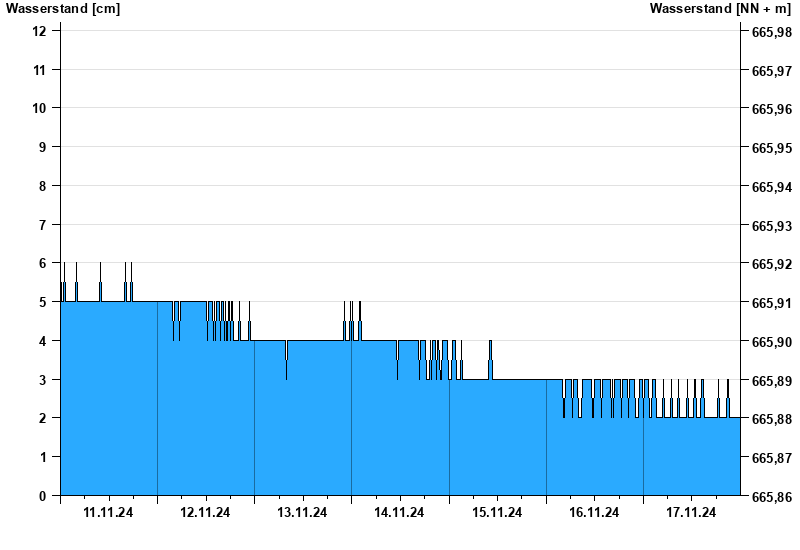Click the left axis value 10
Image resolution: width=800 pixels, height=550 pixels.
(39, 108)
